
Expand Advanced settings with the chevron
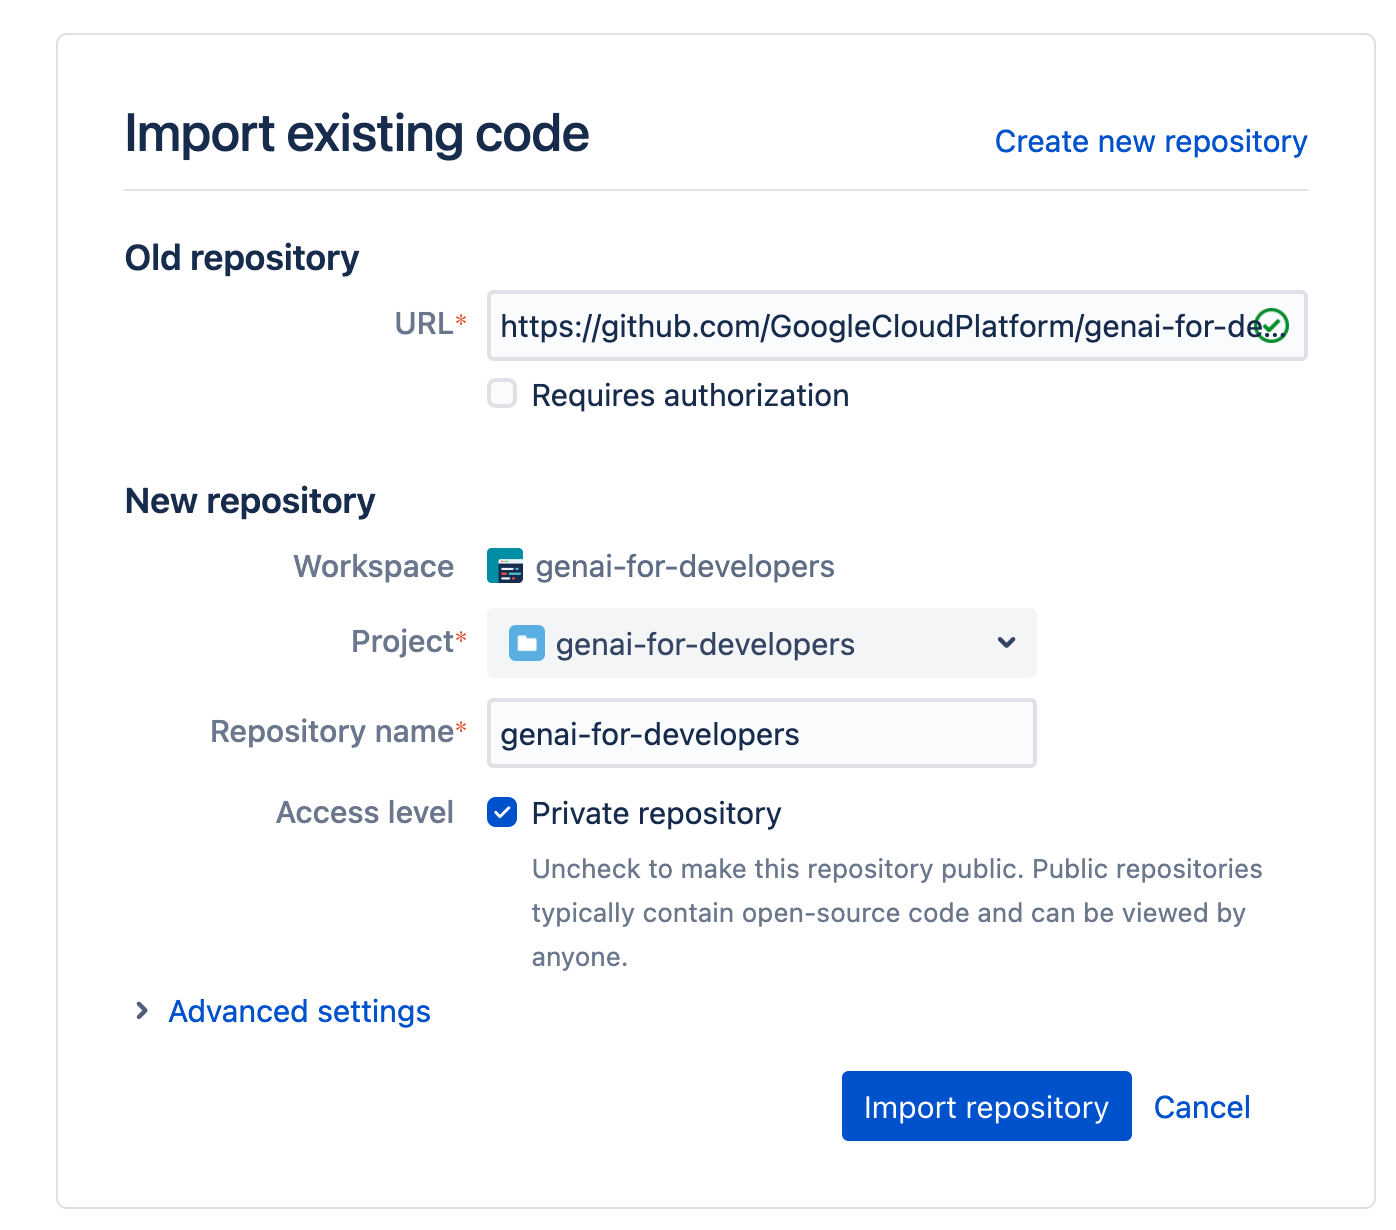(x=142, y=1011)
